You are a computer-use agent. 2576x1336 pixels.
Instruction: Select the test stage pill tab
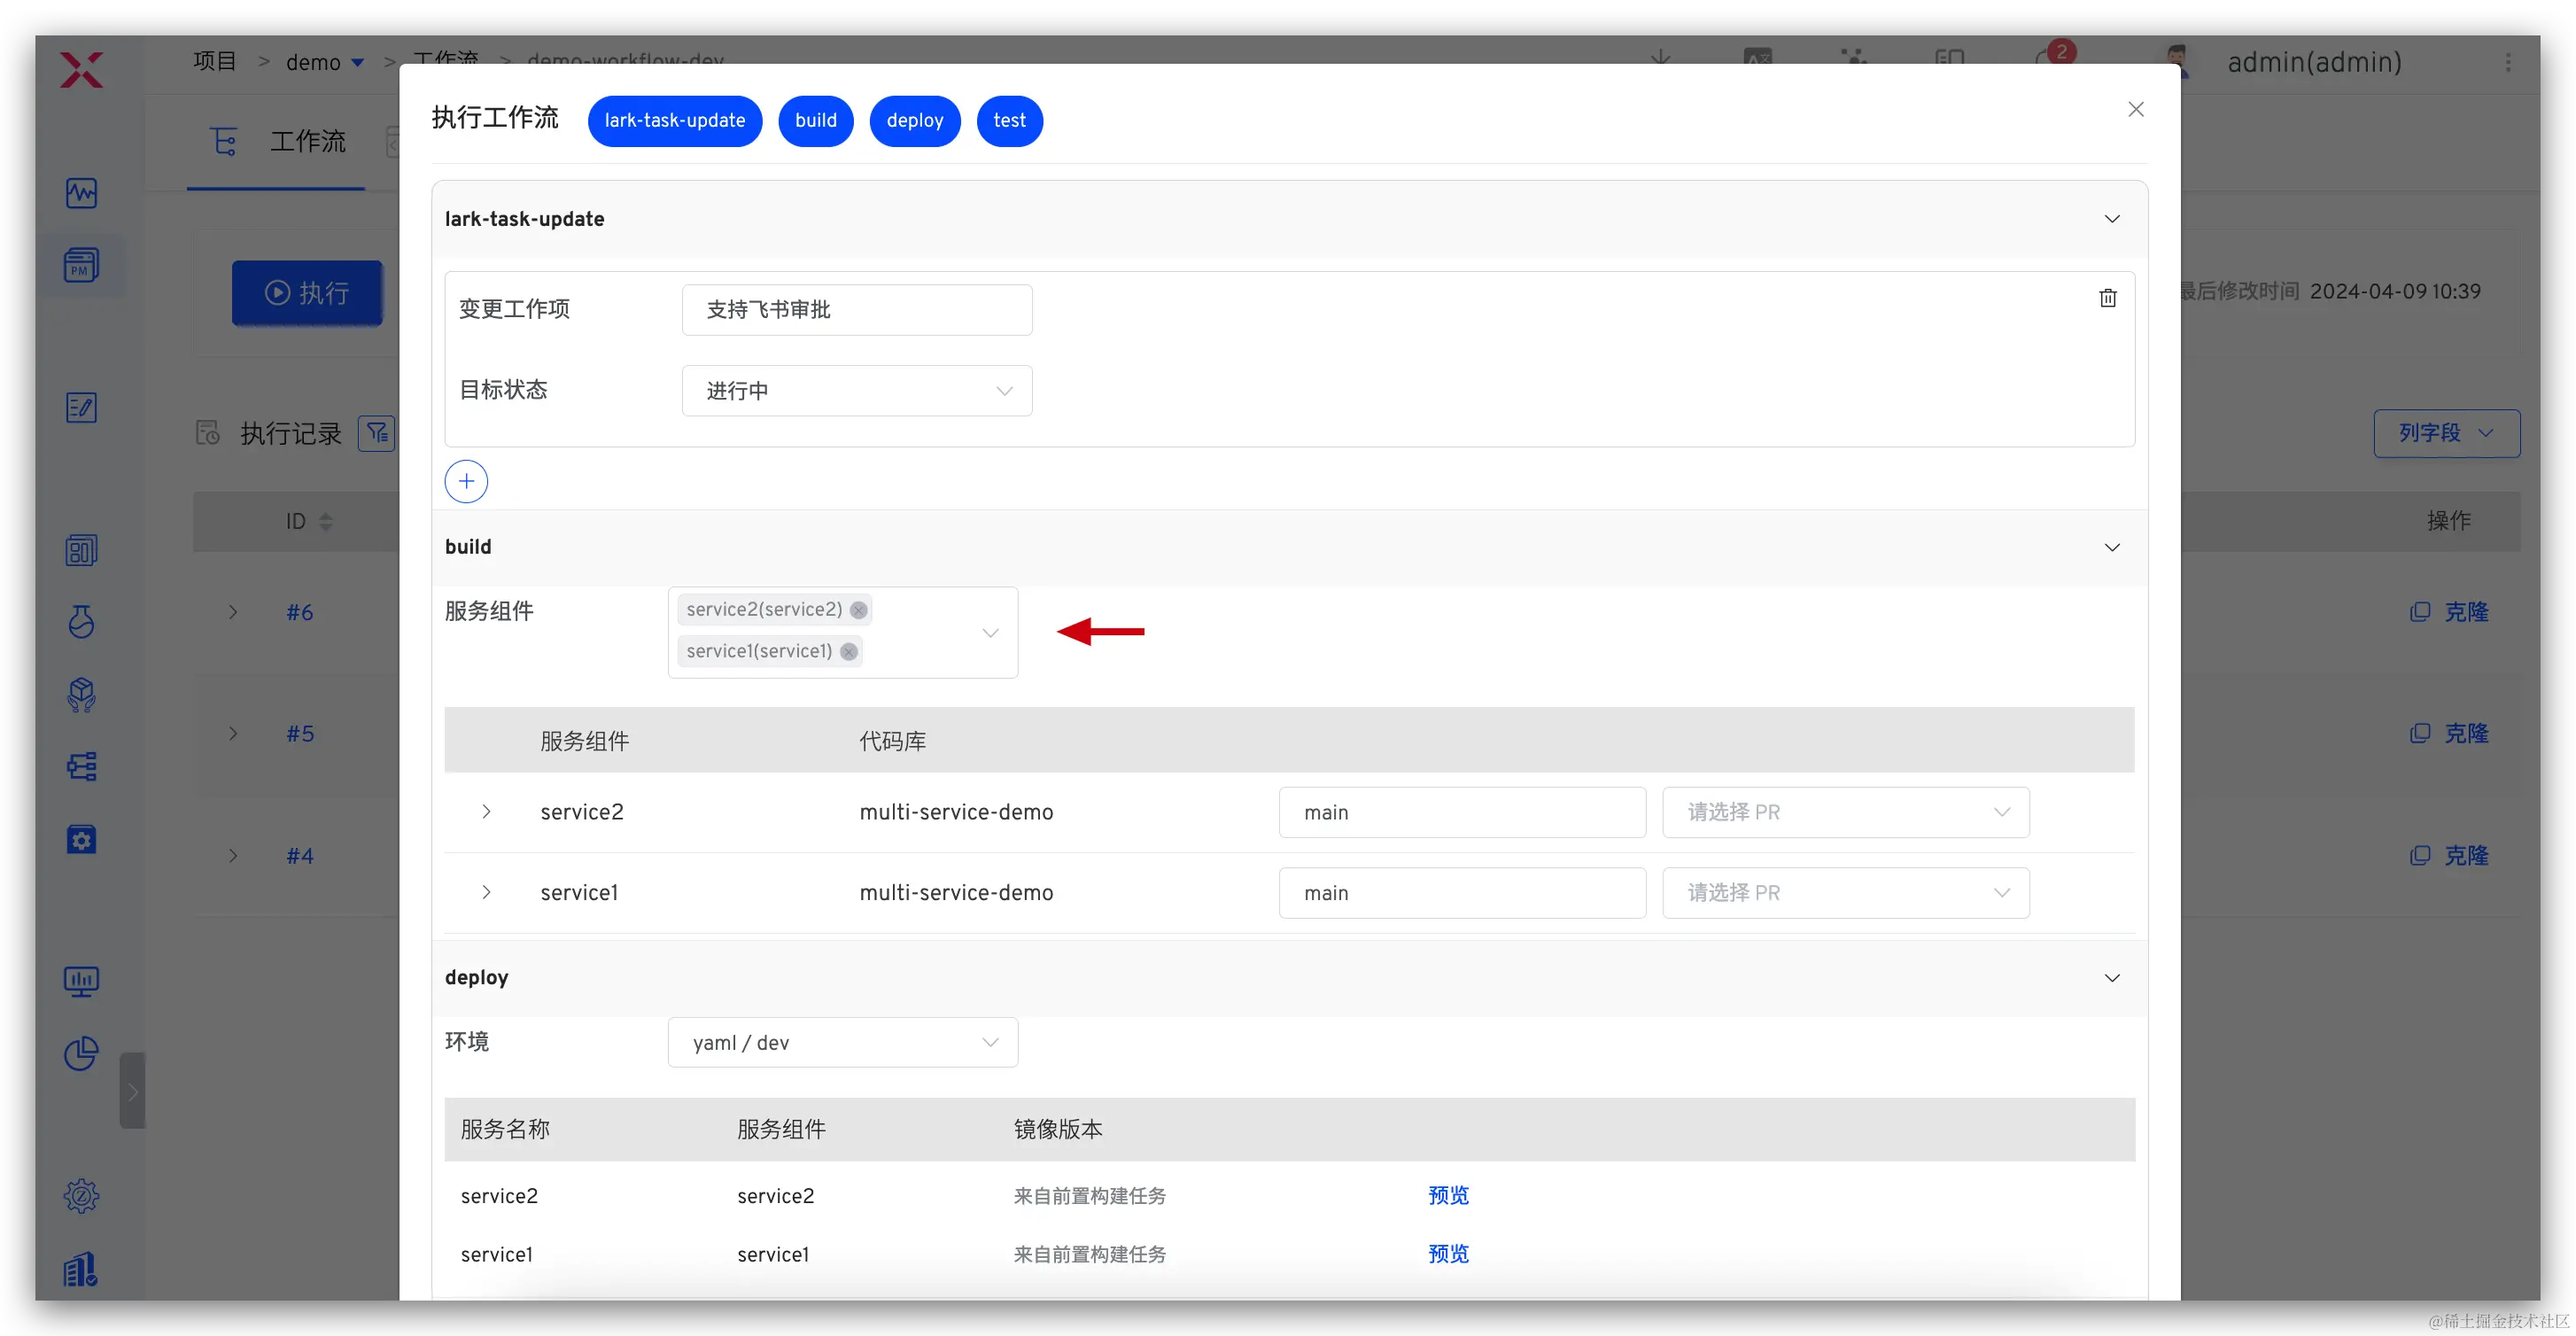point(1009,121)
